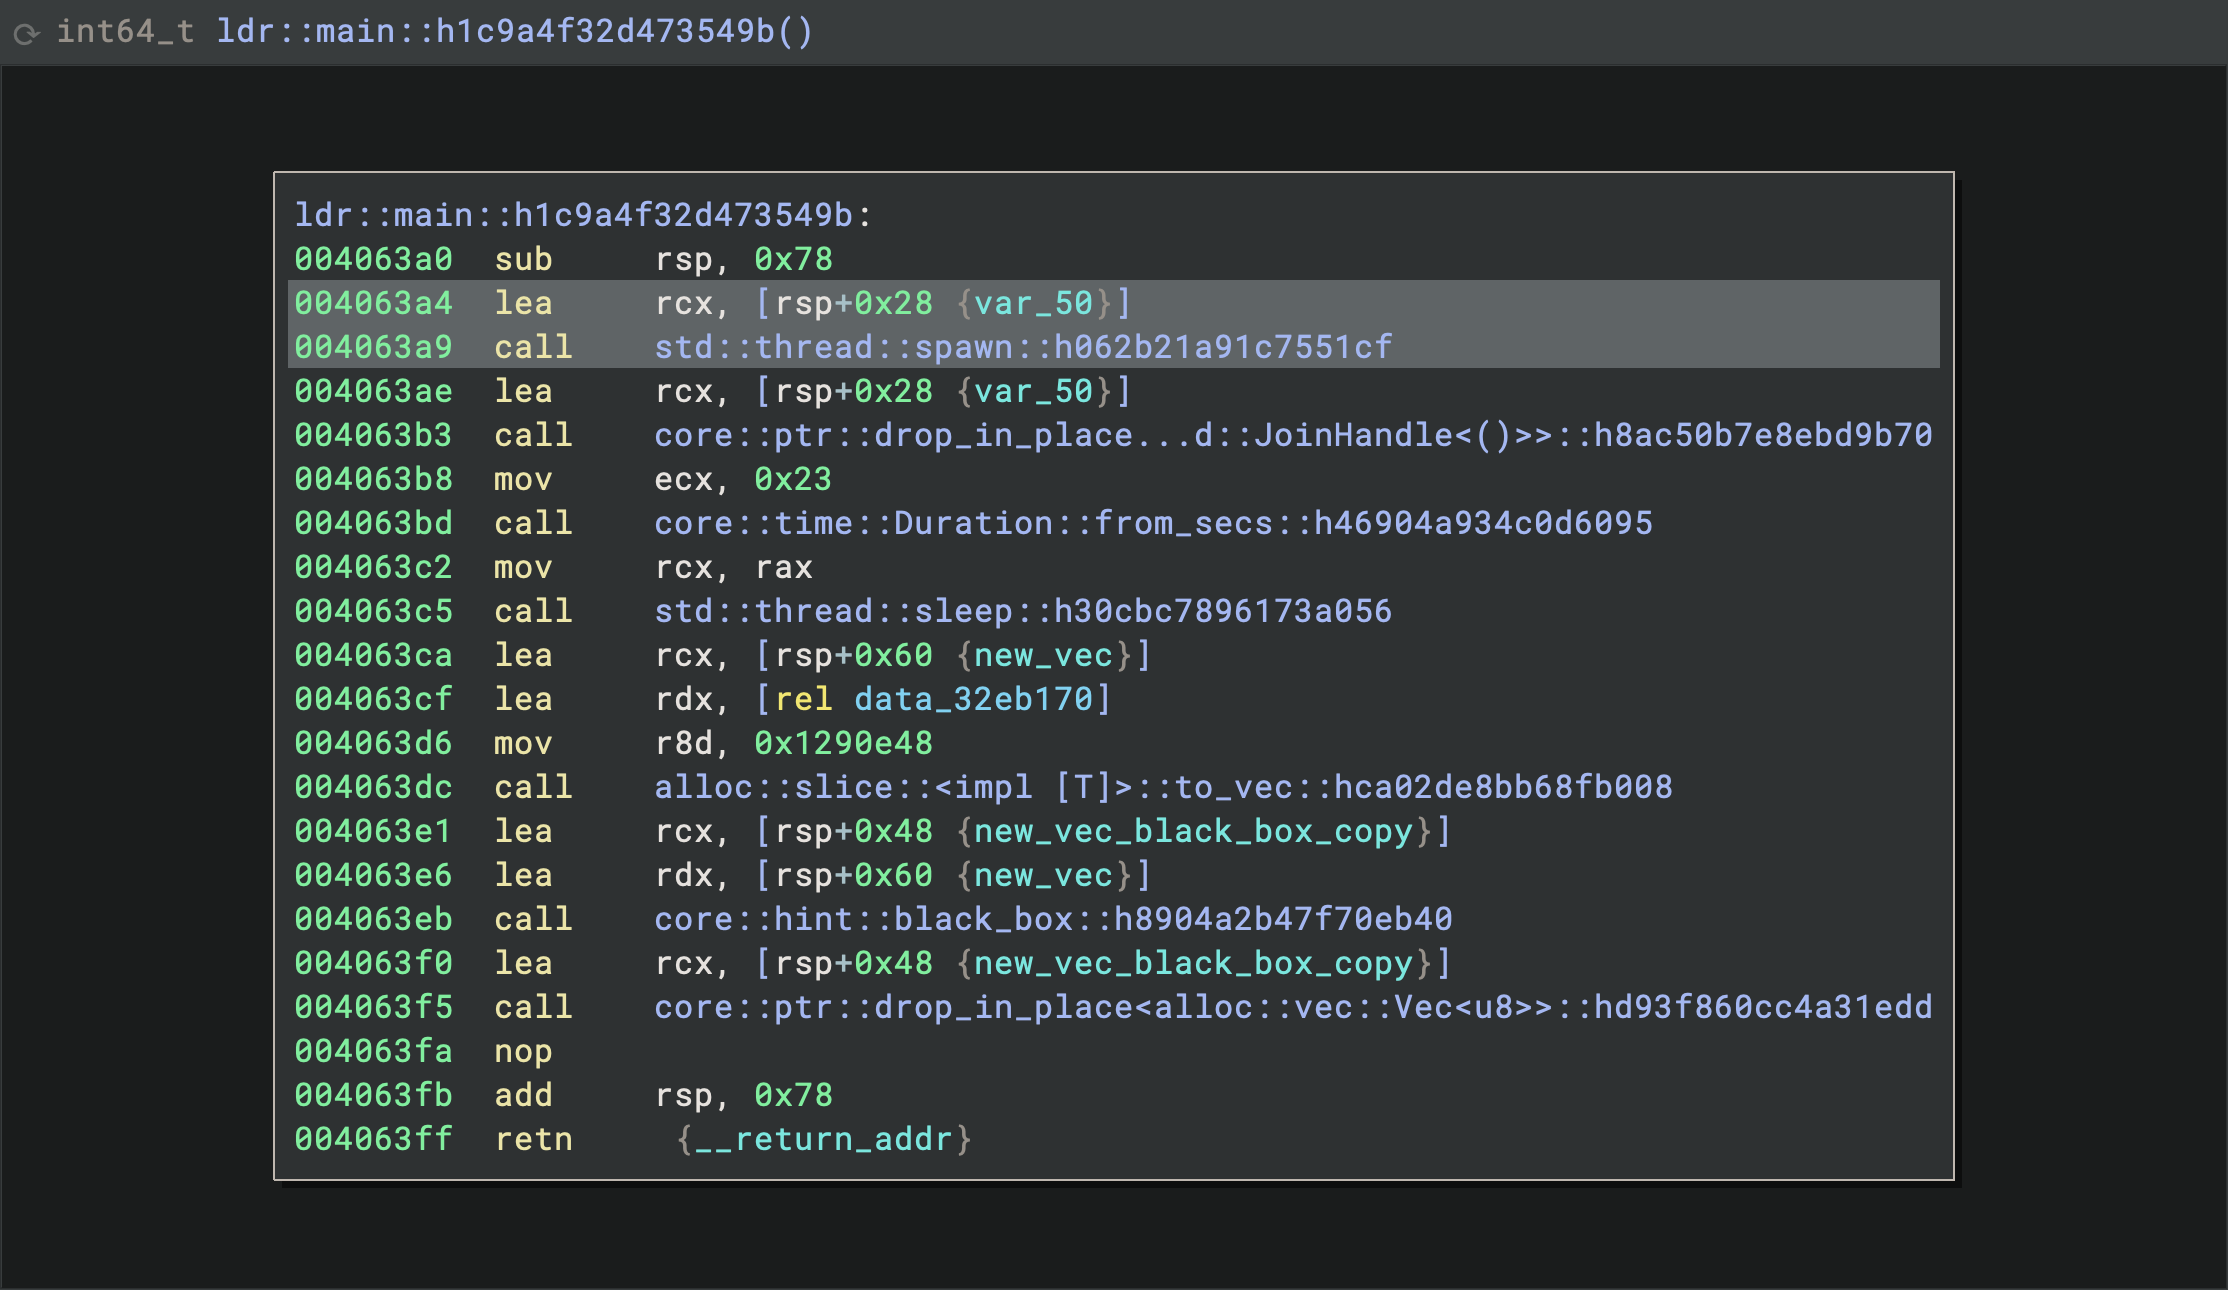Click the data_32eb170 data reference
The width and height of the screenshot is (2228, 1290).
(x=973, y=699)
